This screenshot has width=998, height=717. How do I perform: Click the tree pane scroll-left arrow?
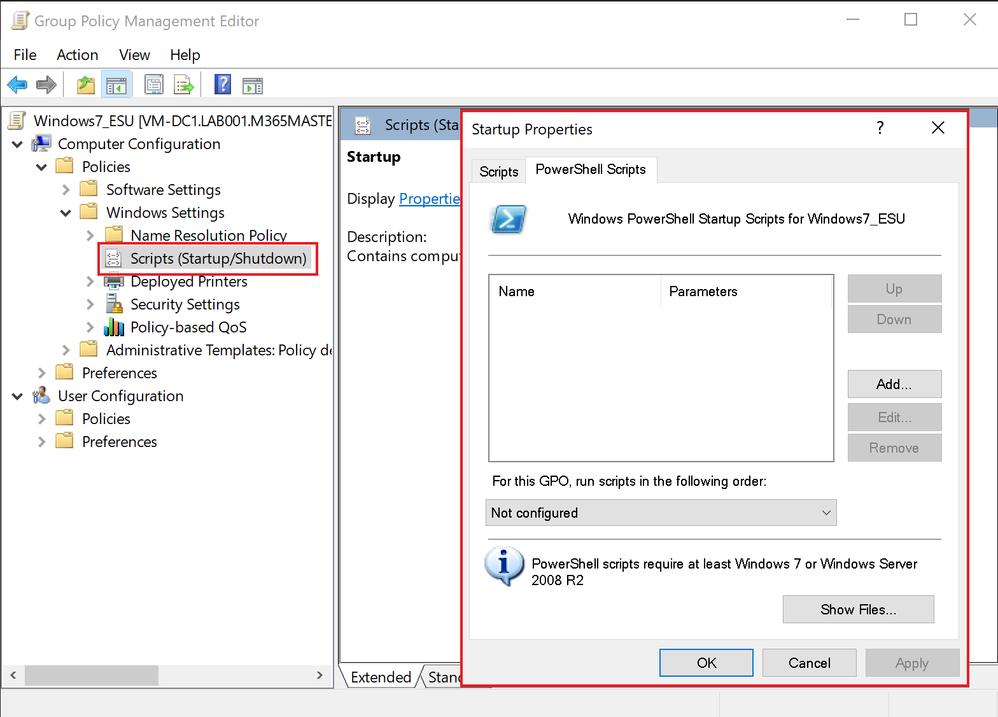click(x=13, y=676)
